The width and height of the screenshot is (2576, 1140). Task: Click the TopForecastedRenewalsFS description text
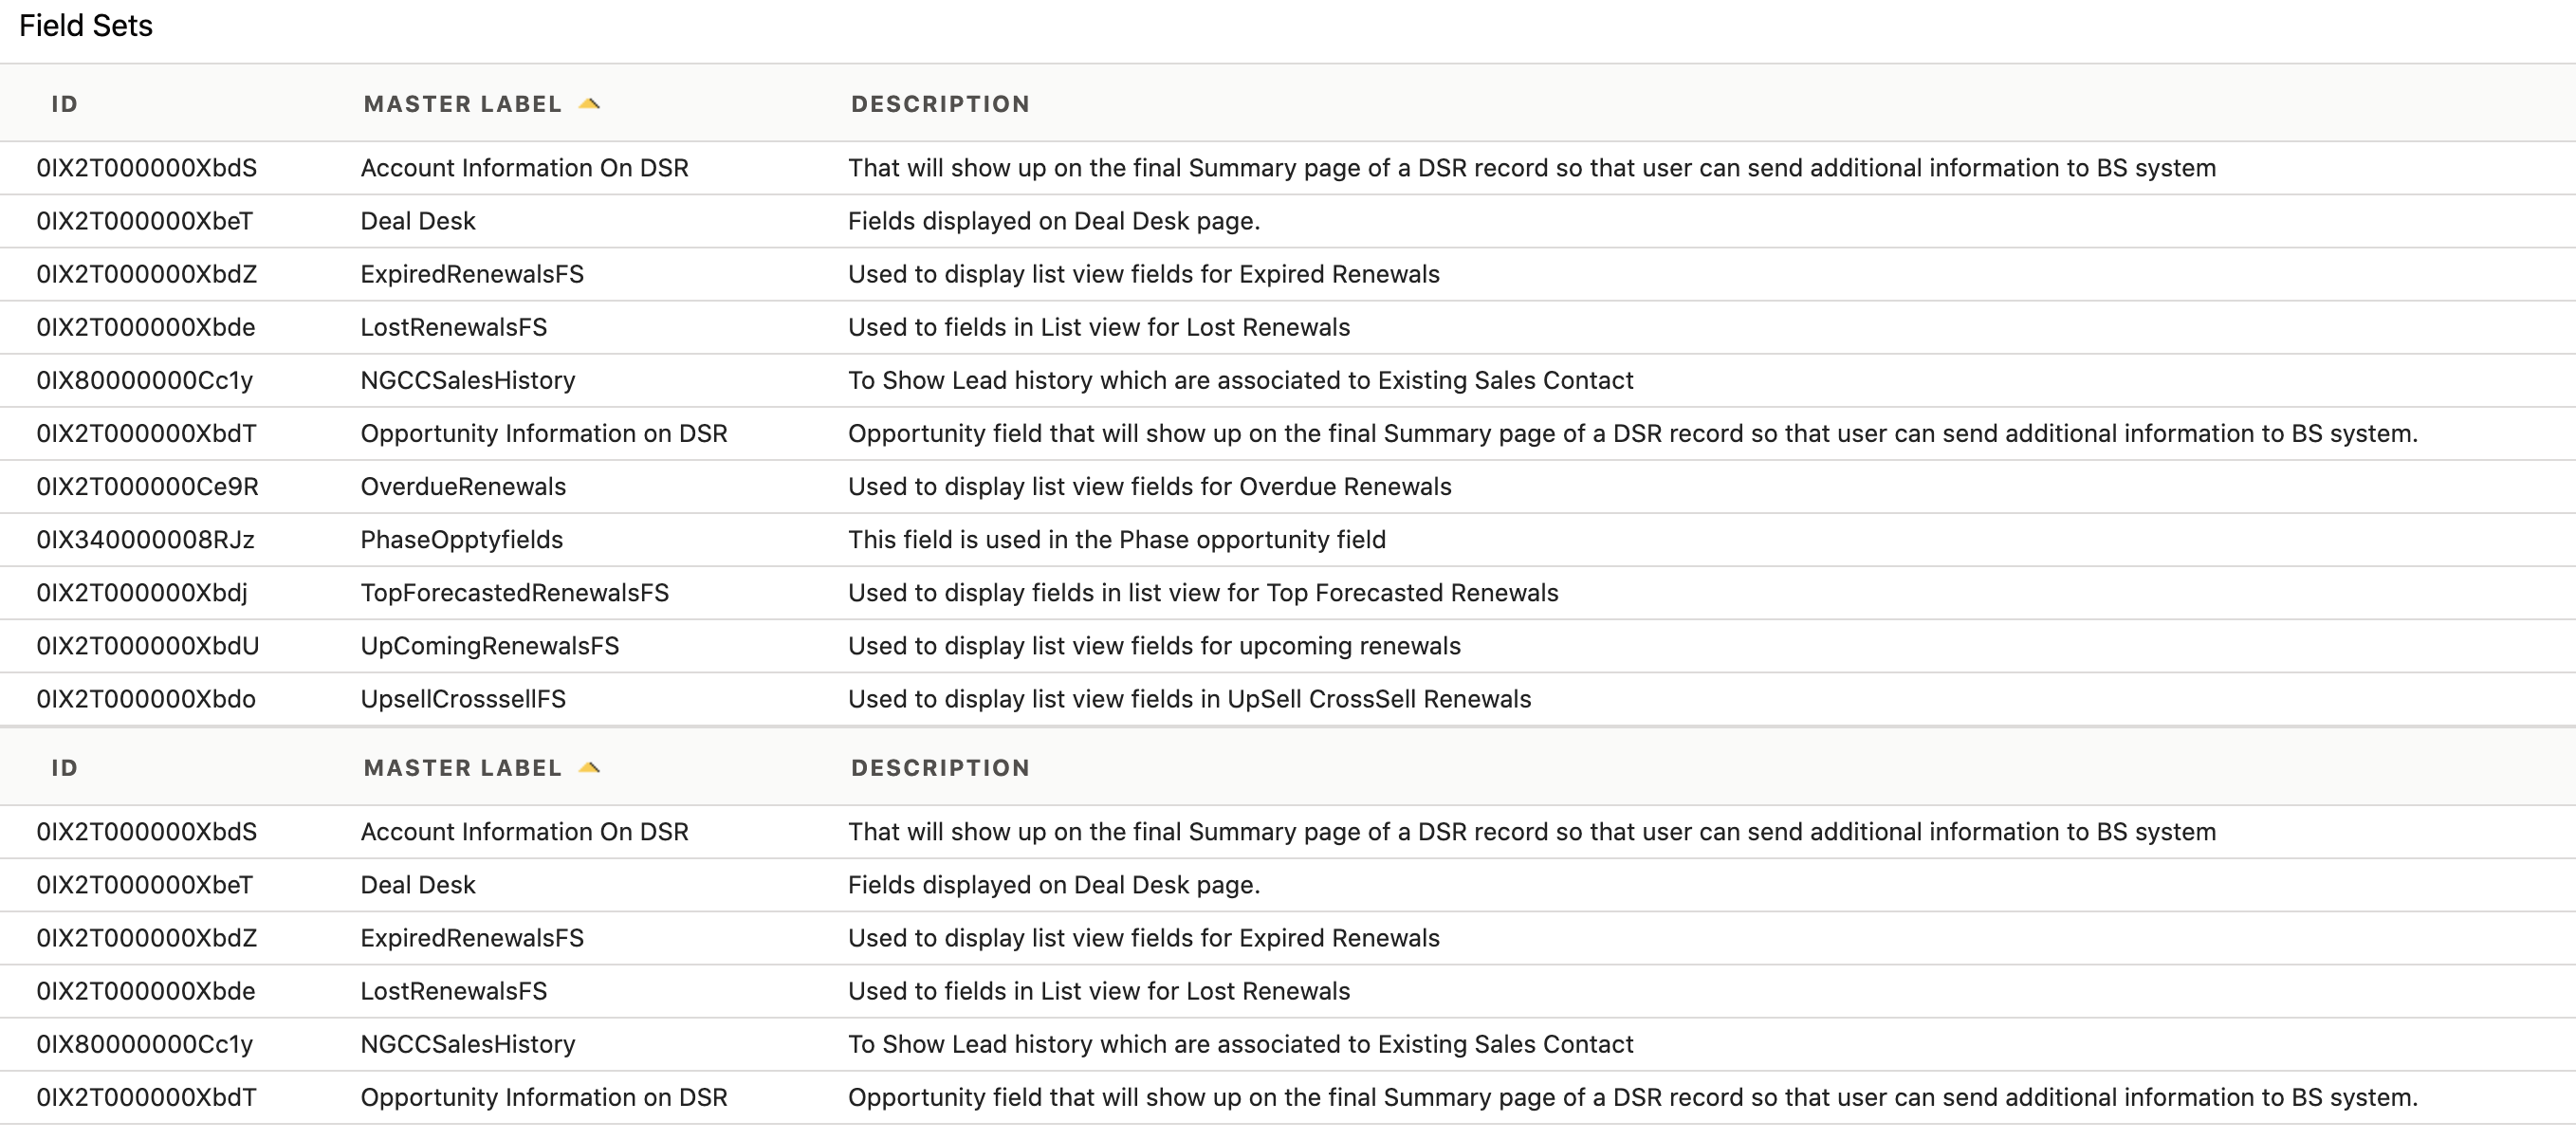[1203, 592]
